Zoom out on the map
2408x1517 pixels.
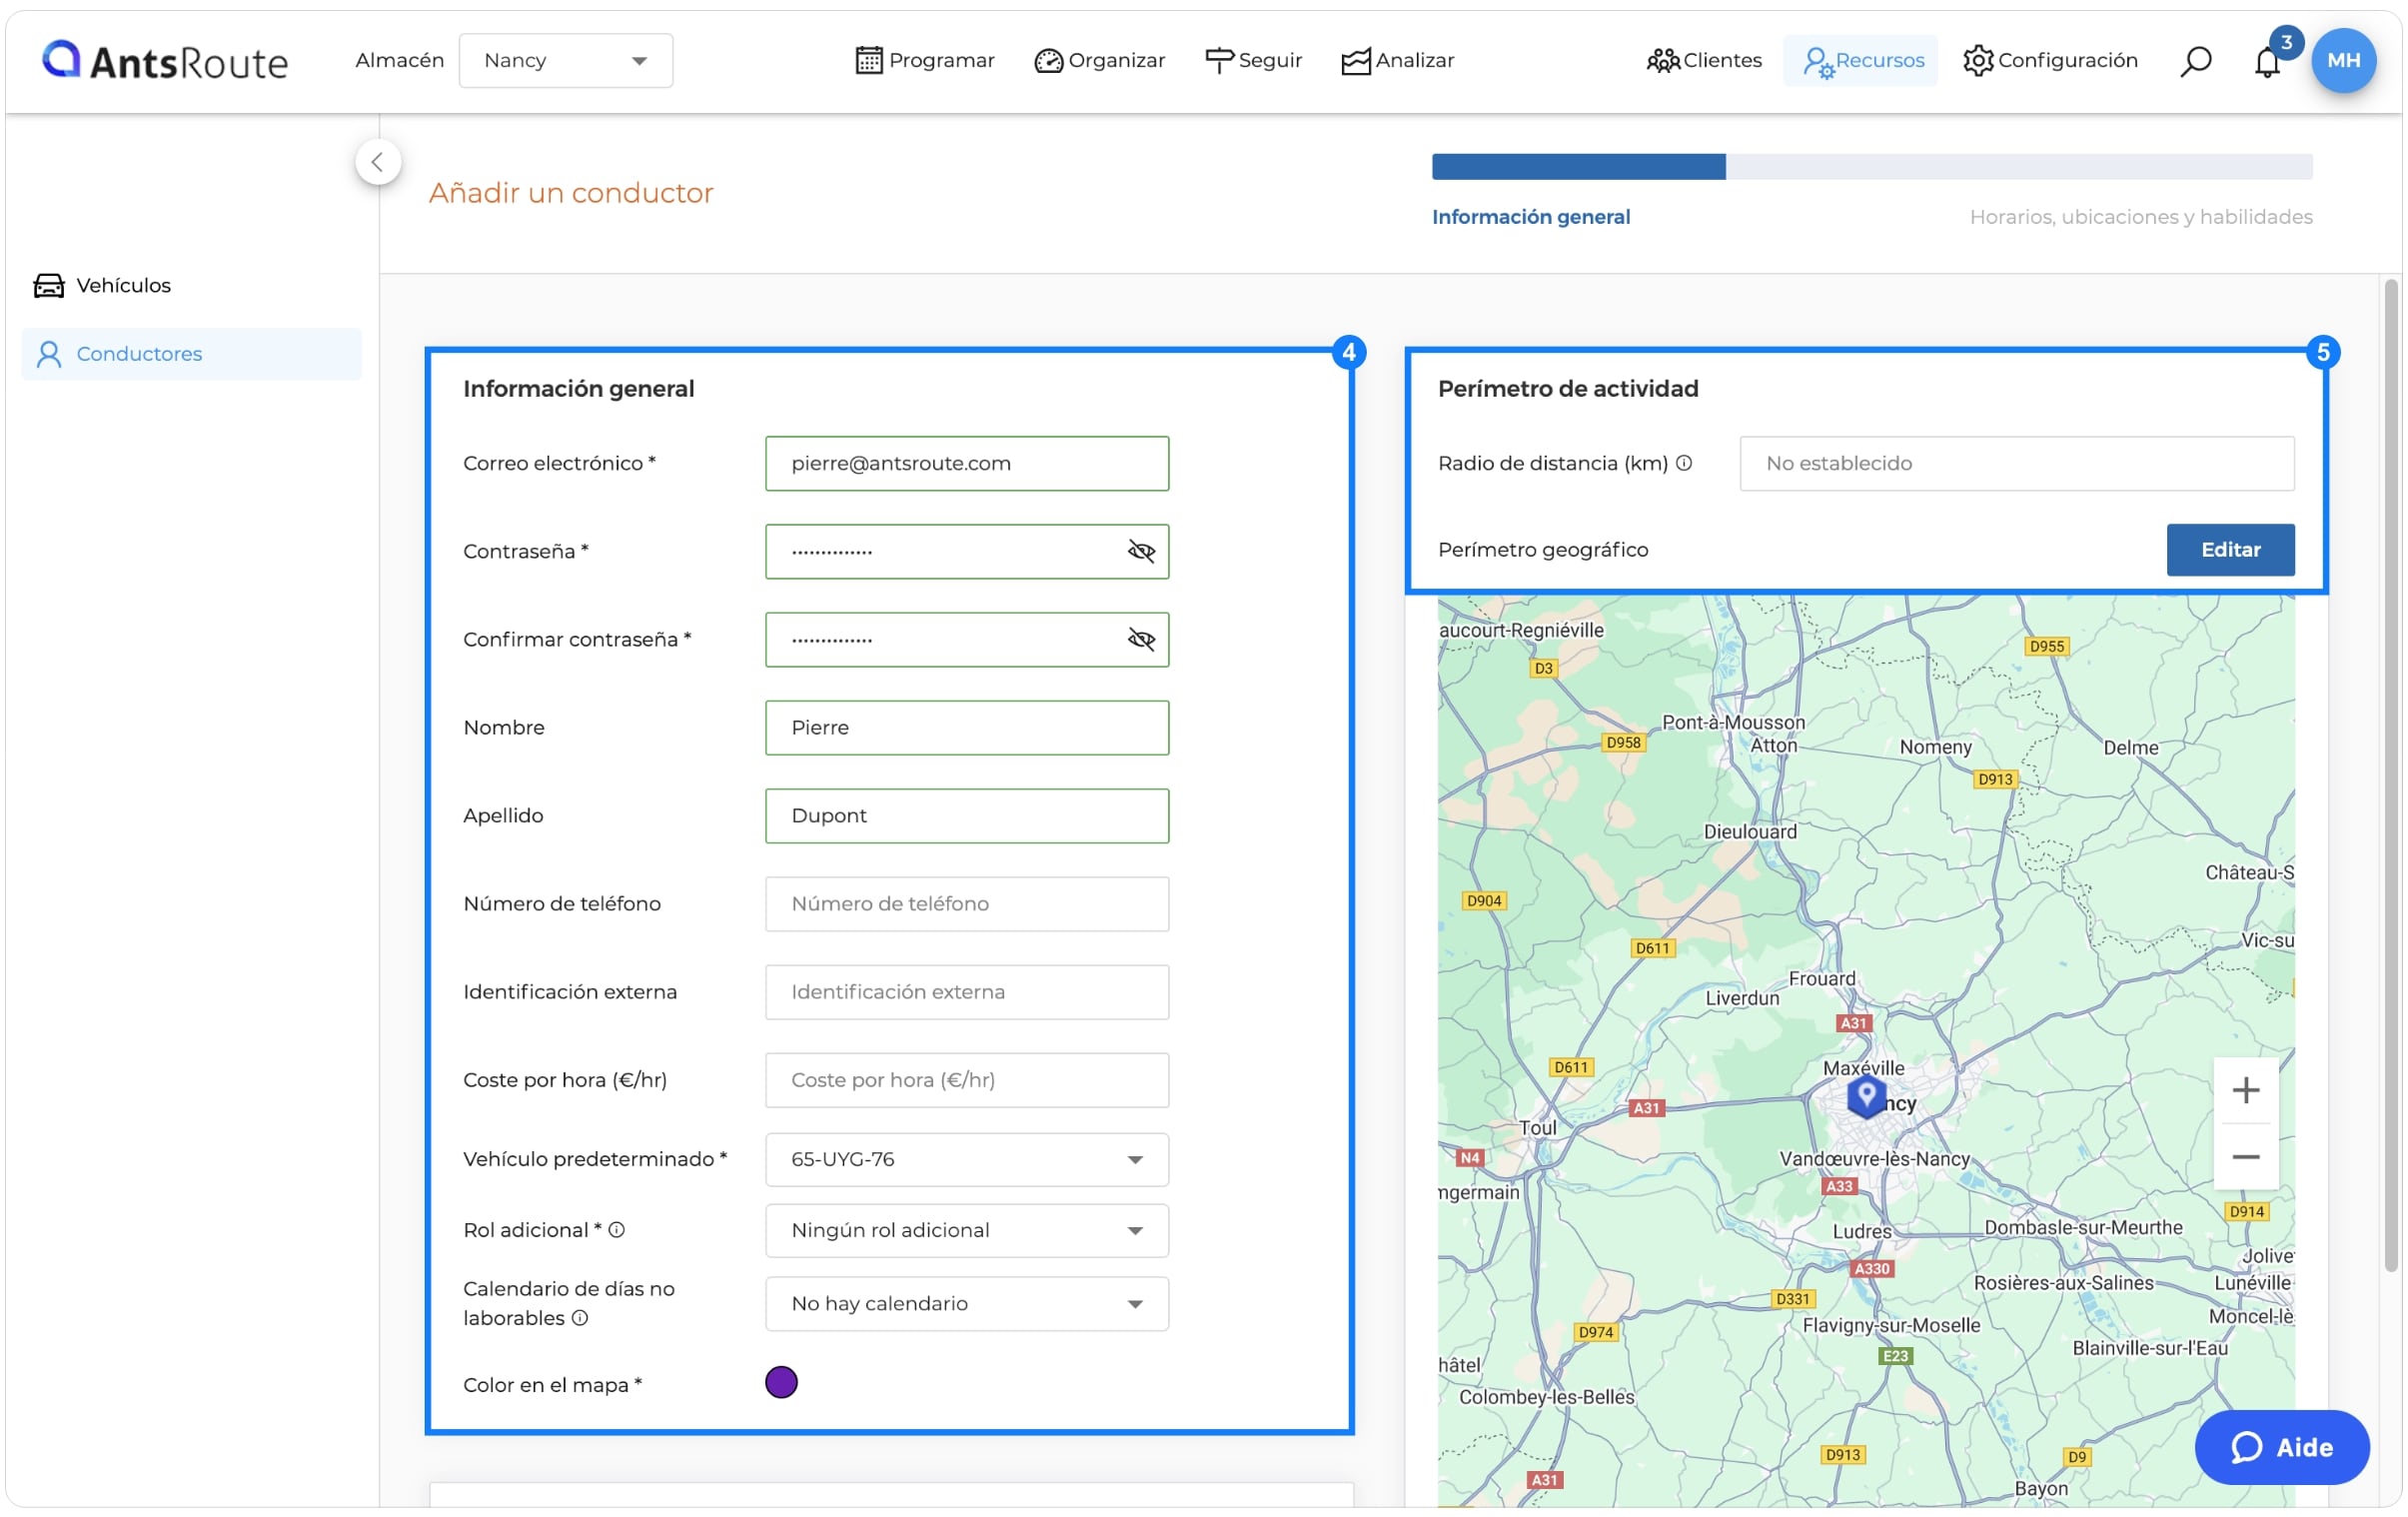[x=2245, y=1157]
